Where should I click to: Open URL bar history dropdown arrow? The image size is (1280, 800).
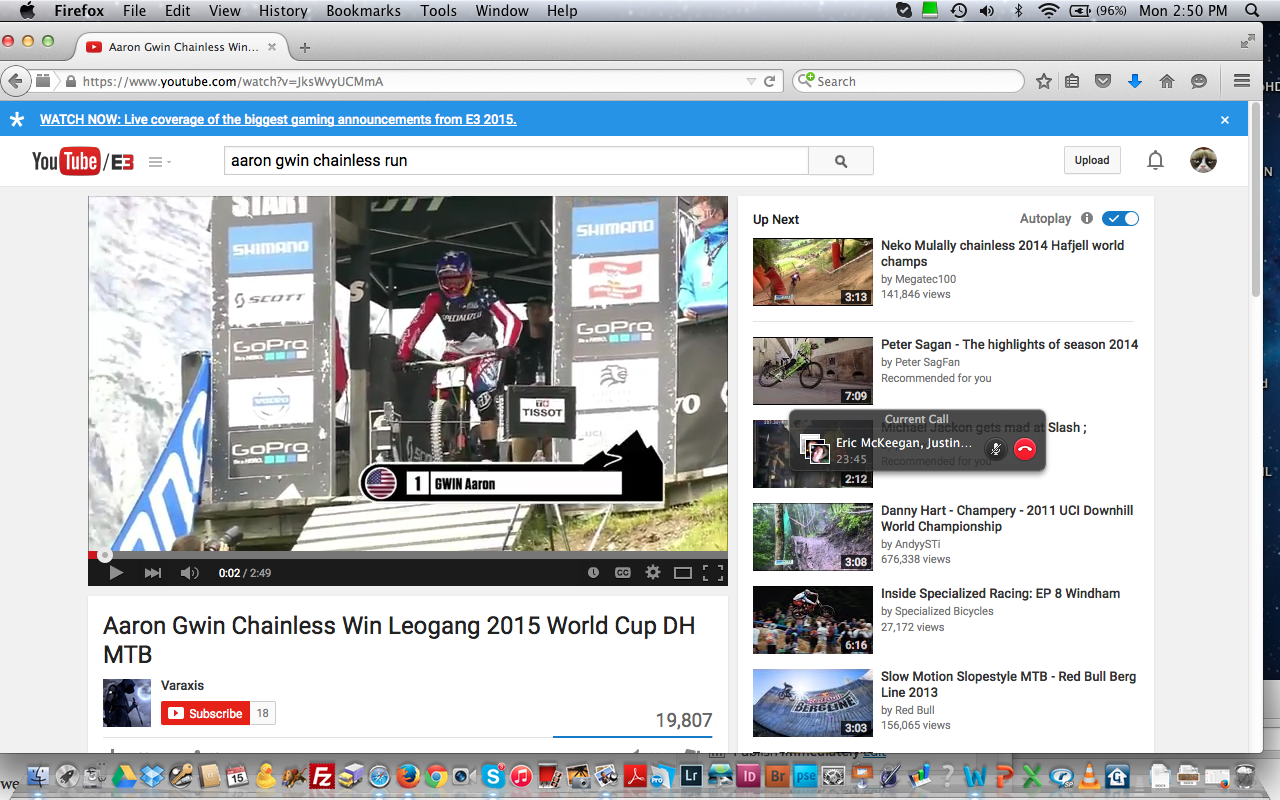[751, 82]
